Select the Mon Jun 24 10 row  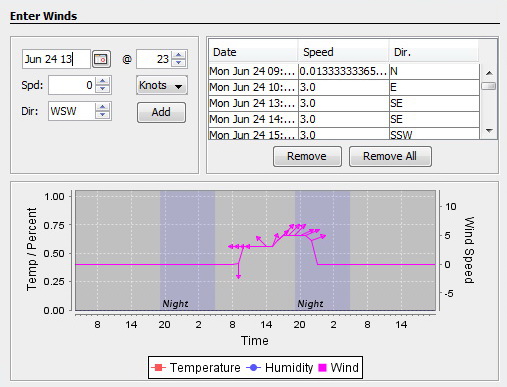coord(344,87)
